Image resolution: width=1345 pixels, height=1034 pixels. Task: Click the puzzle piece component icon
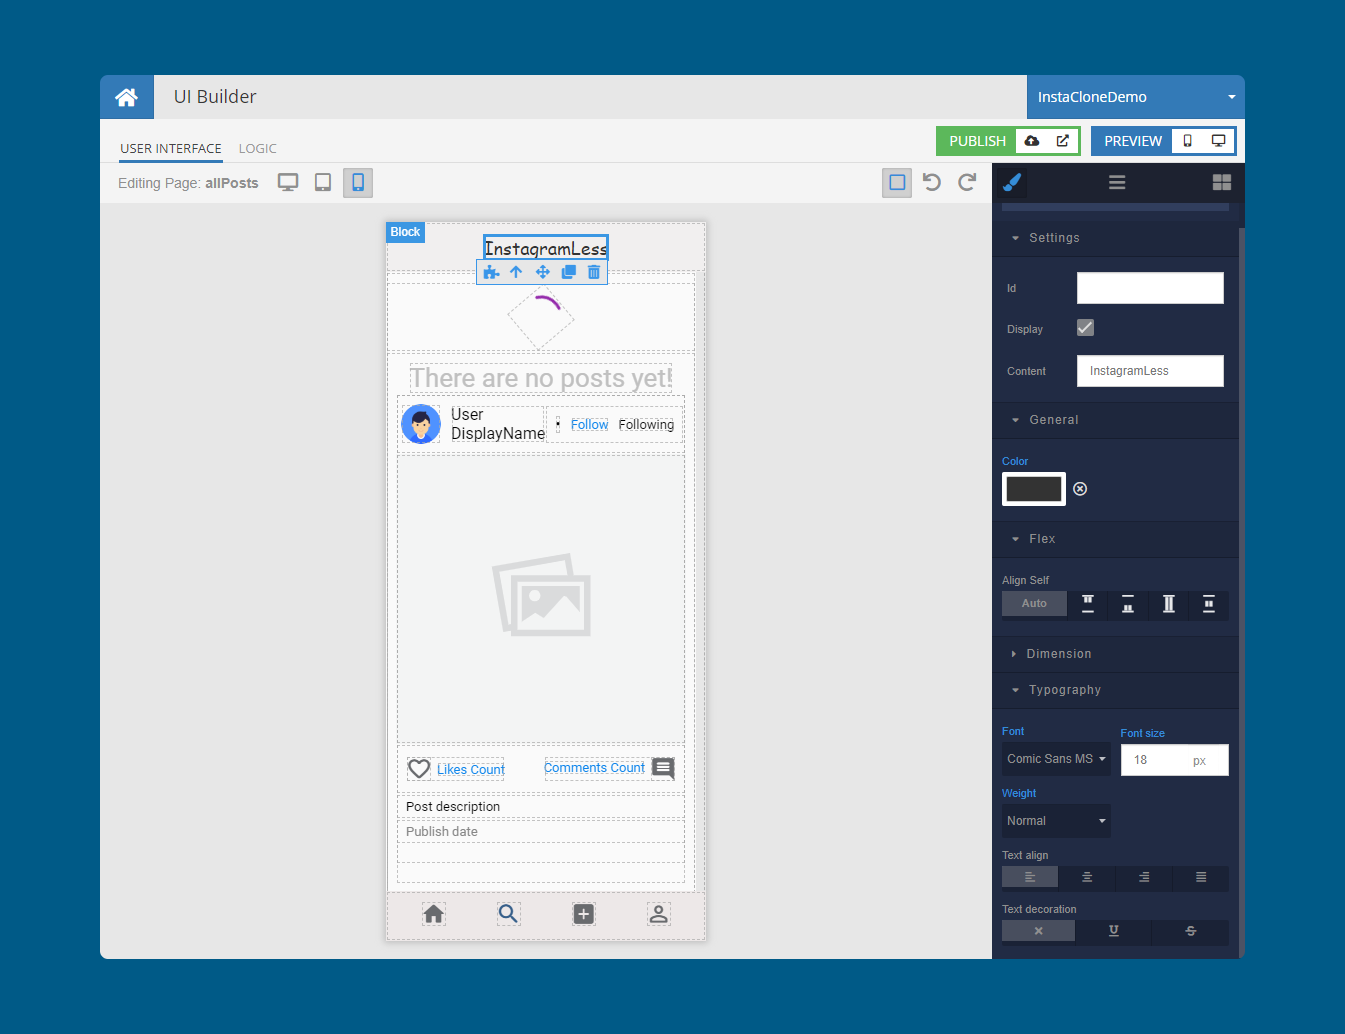point(491,272)
